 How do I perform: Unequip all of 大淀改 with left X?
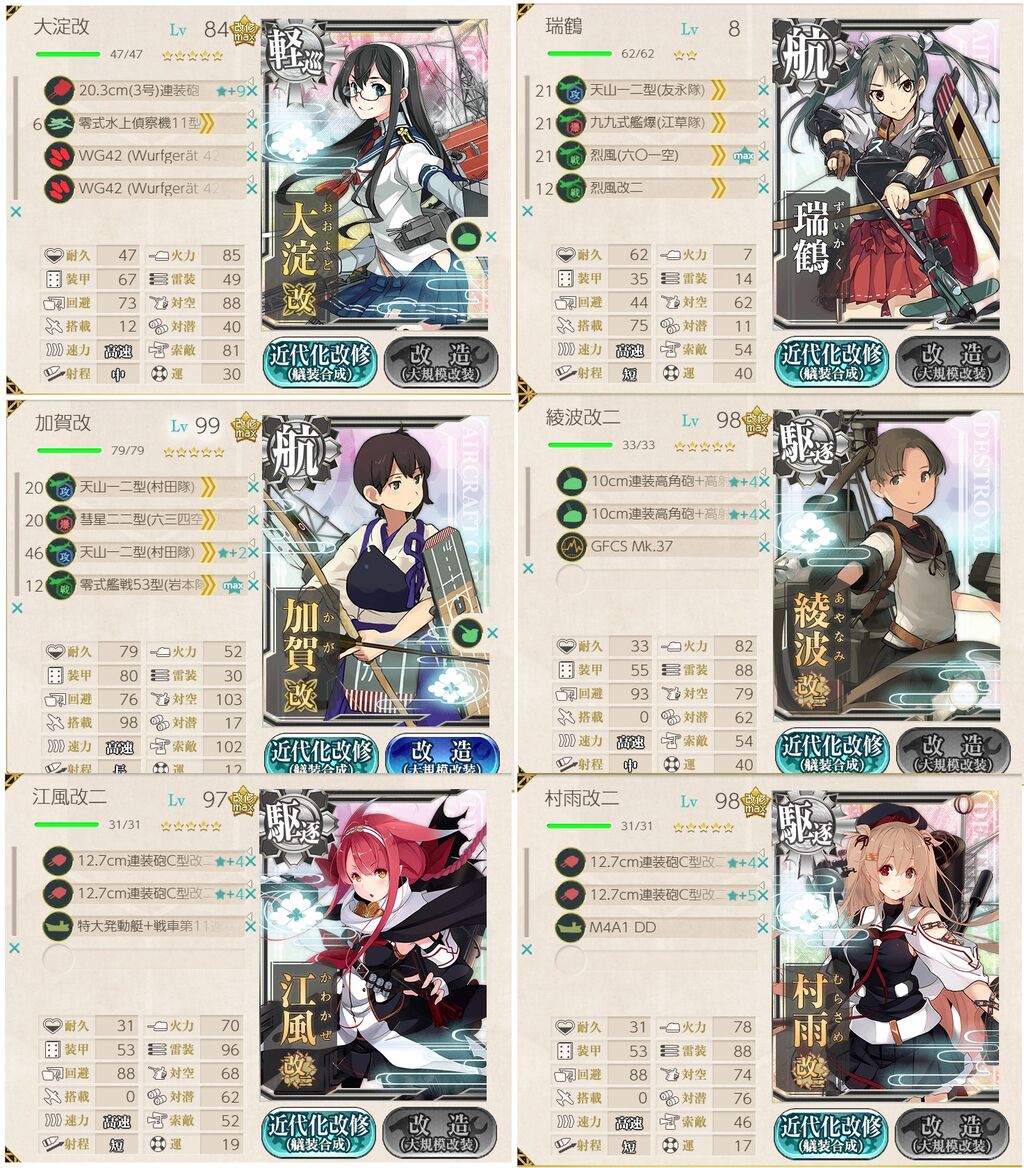click(x=16, y=212)
